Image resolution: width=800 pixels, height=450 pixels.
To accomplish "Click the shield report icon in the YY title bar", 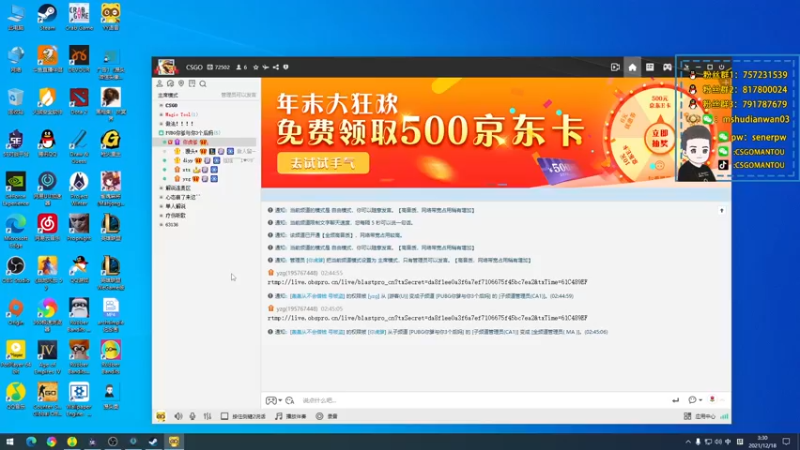I will point(286,67).
